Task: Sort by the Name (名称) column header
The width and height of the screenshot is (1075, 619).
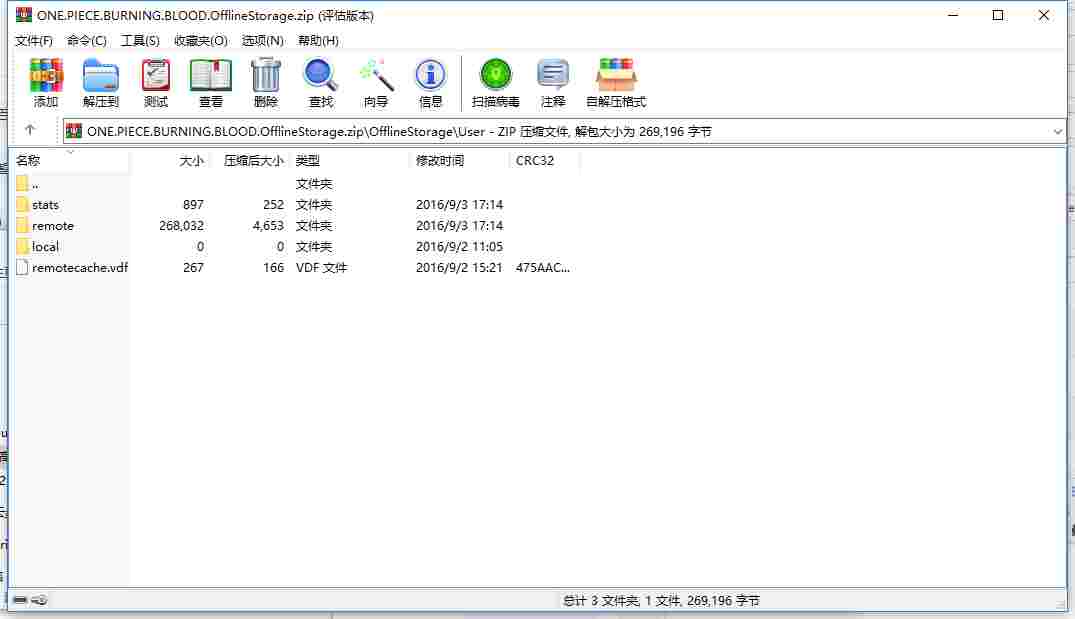Action: [x=71, y=160]
